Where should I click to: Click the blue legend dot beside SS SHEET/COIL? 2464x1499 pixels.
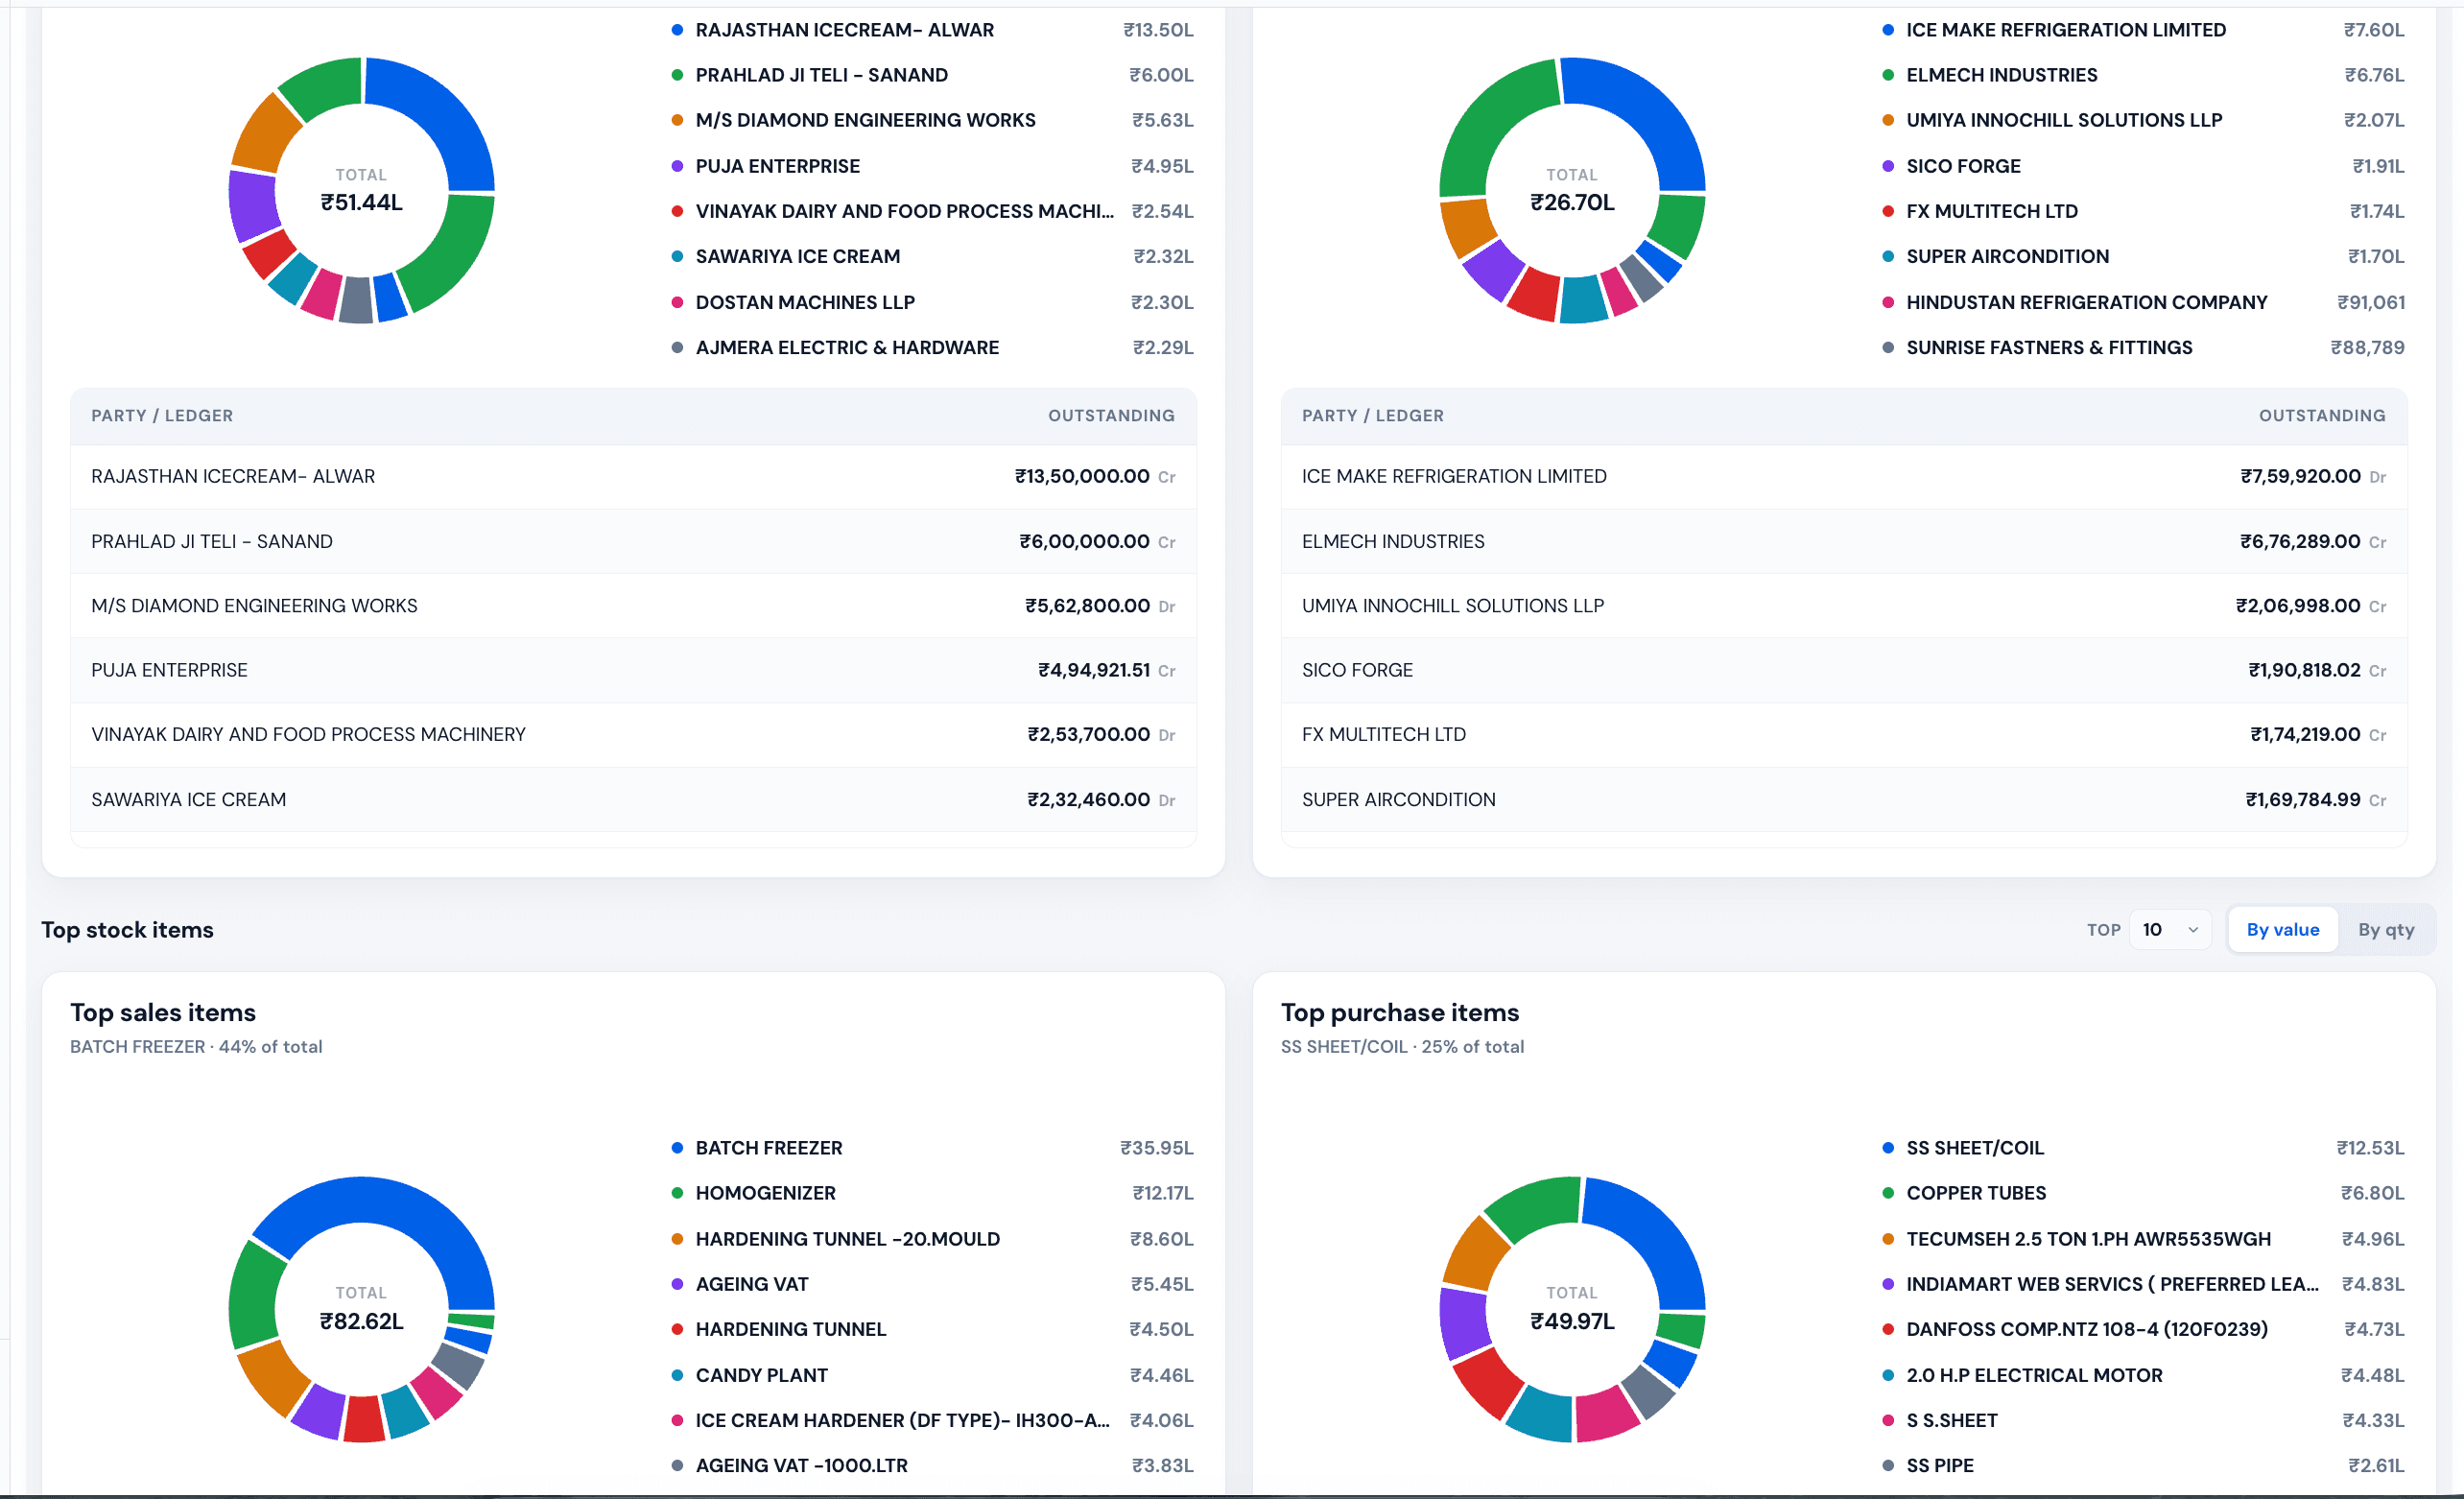[1887, 1148]
